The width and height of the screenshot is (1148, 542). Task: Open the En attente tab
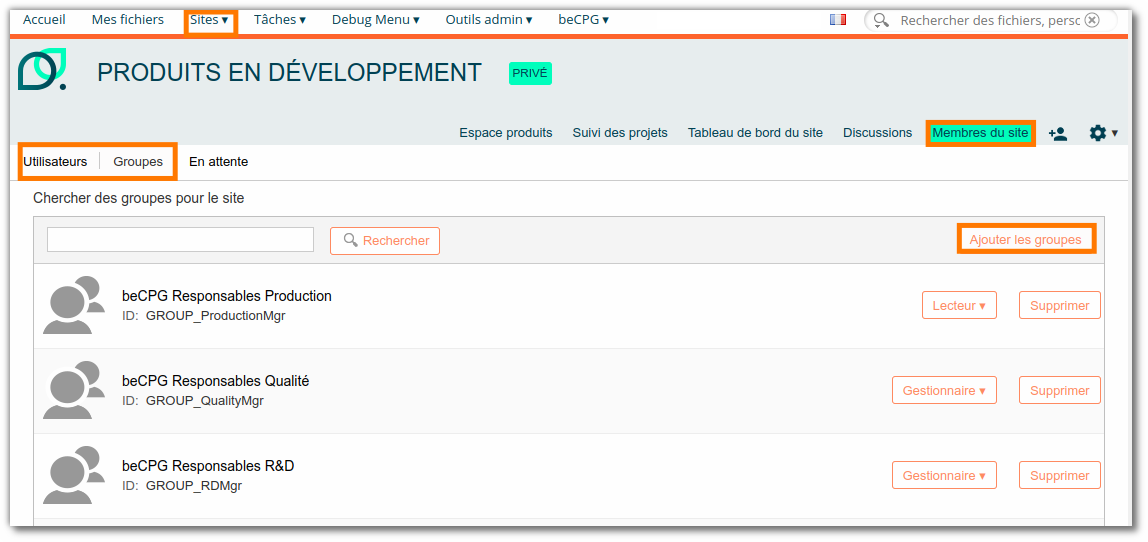(218, 162)
